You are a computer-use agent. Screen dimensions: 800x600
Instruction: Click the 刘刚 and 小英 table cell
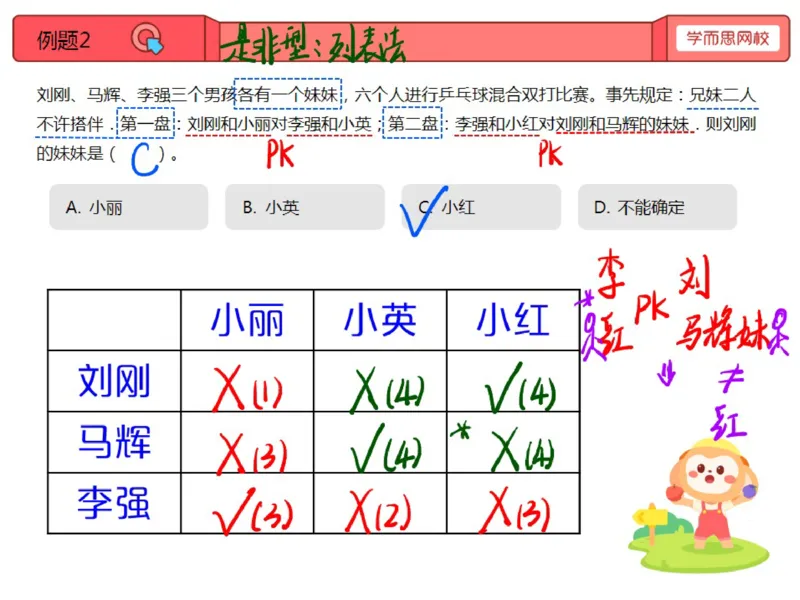click(x=380, y=381)
